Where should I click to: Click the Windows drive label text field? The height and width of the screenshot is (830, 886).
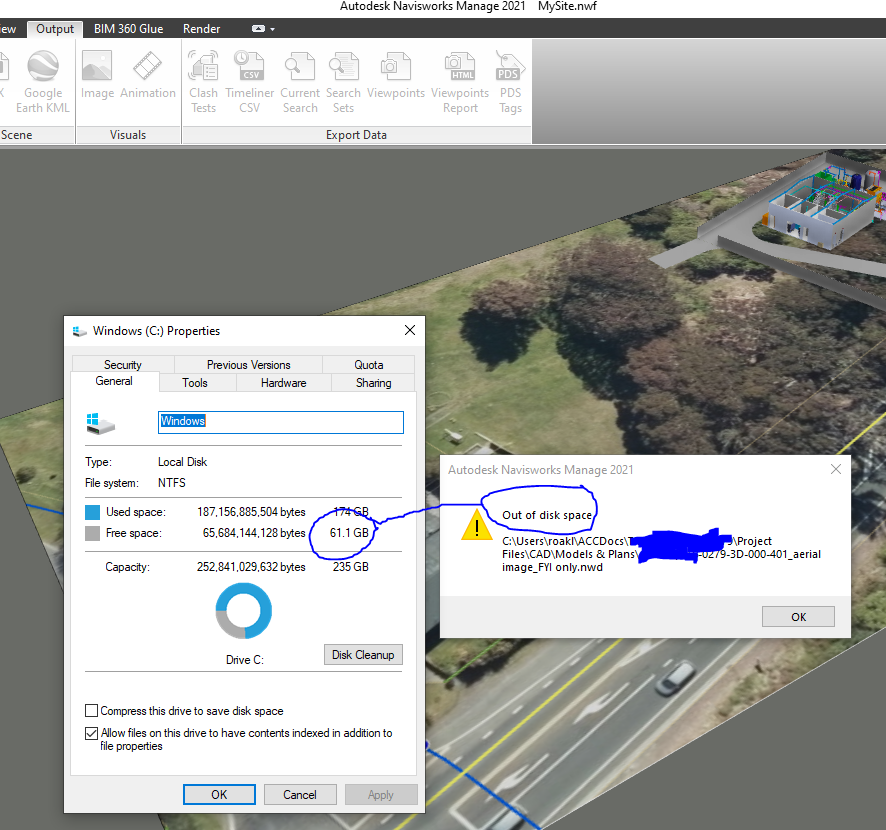280,422
